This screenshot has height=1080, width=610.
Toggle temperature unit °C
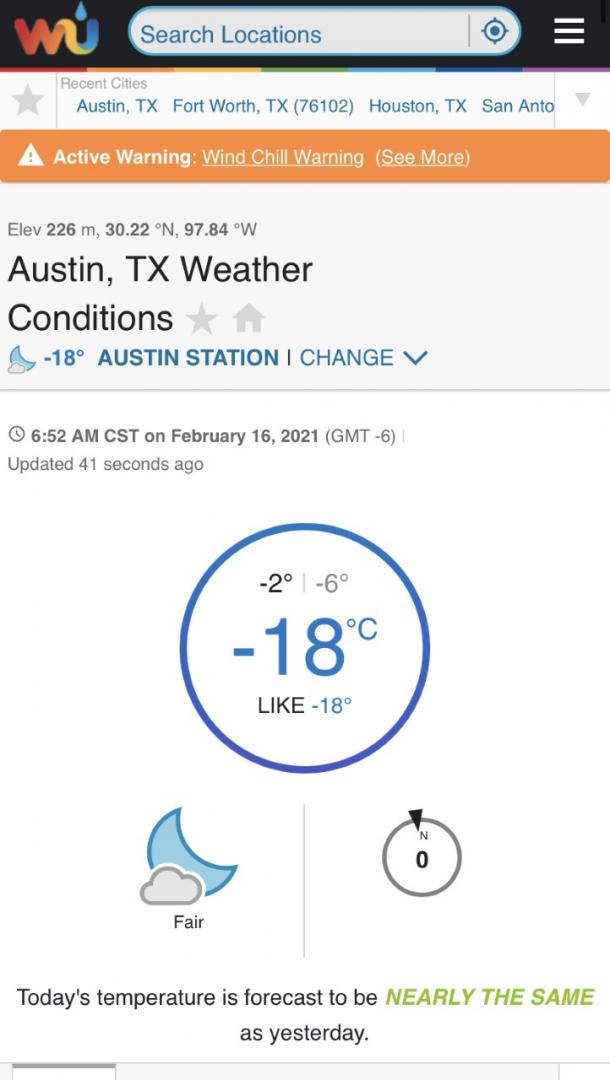pos(361,630)
